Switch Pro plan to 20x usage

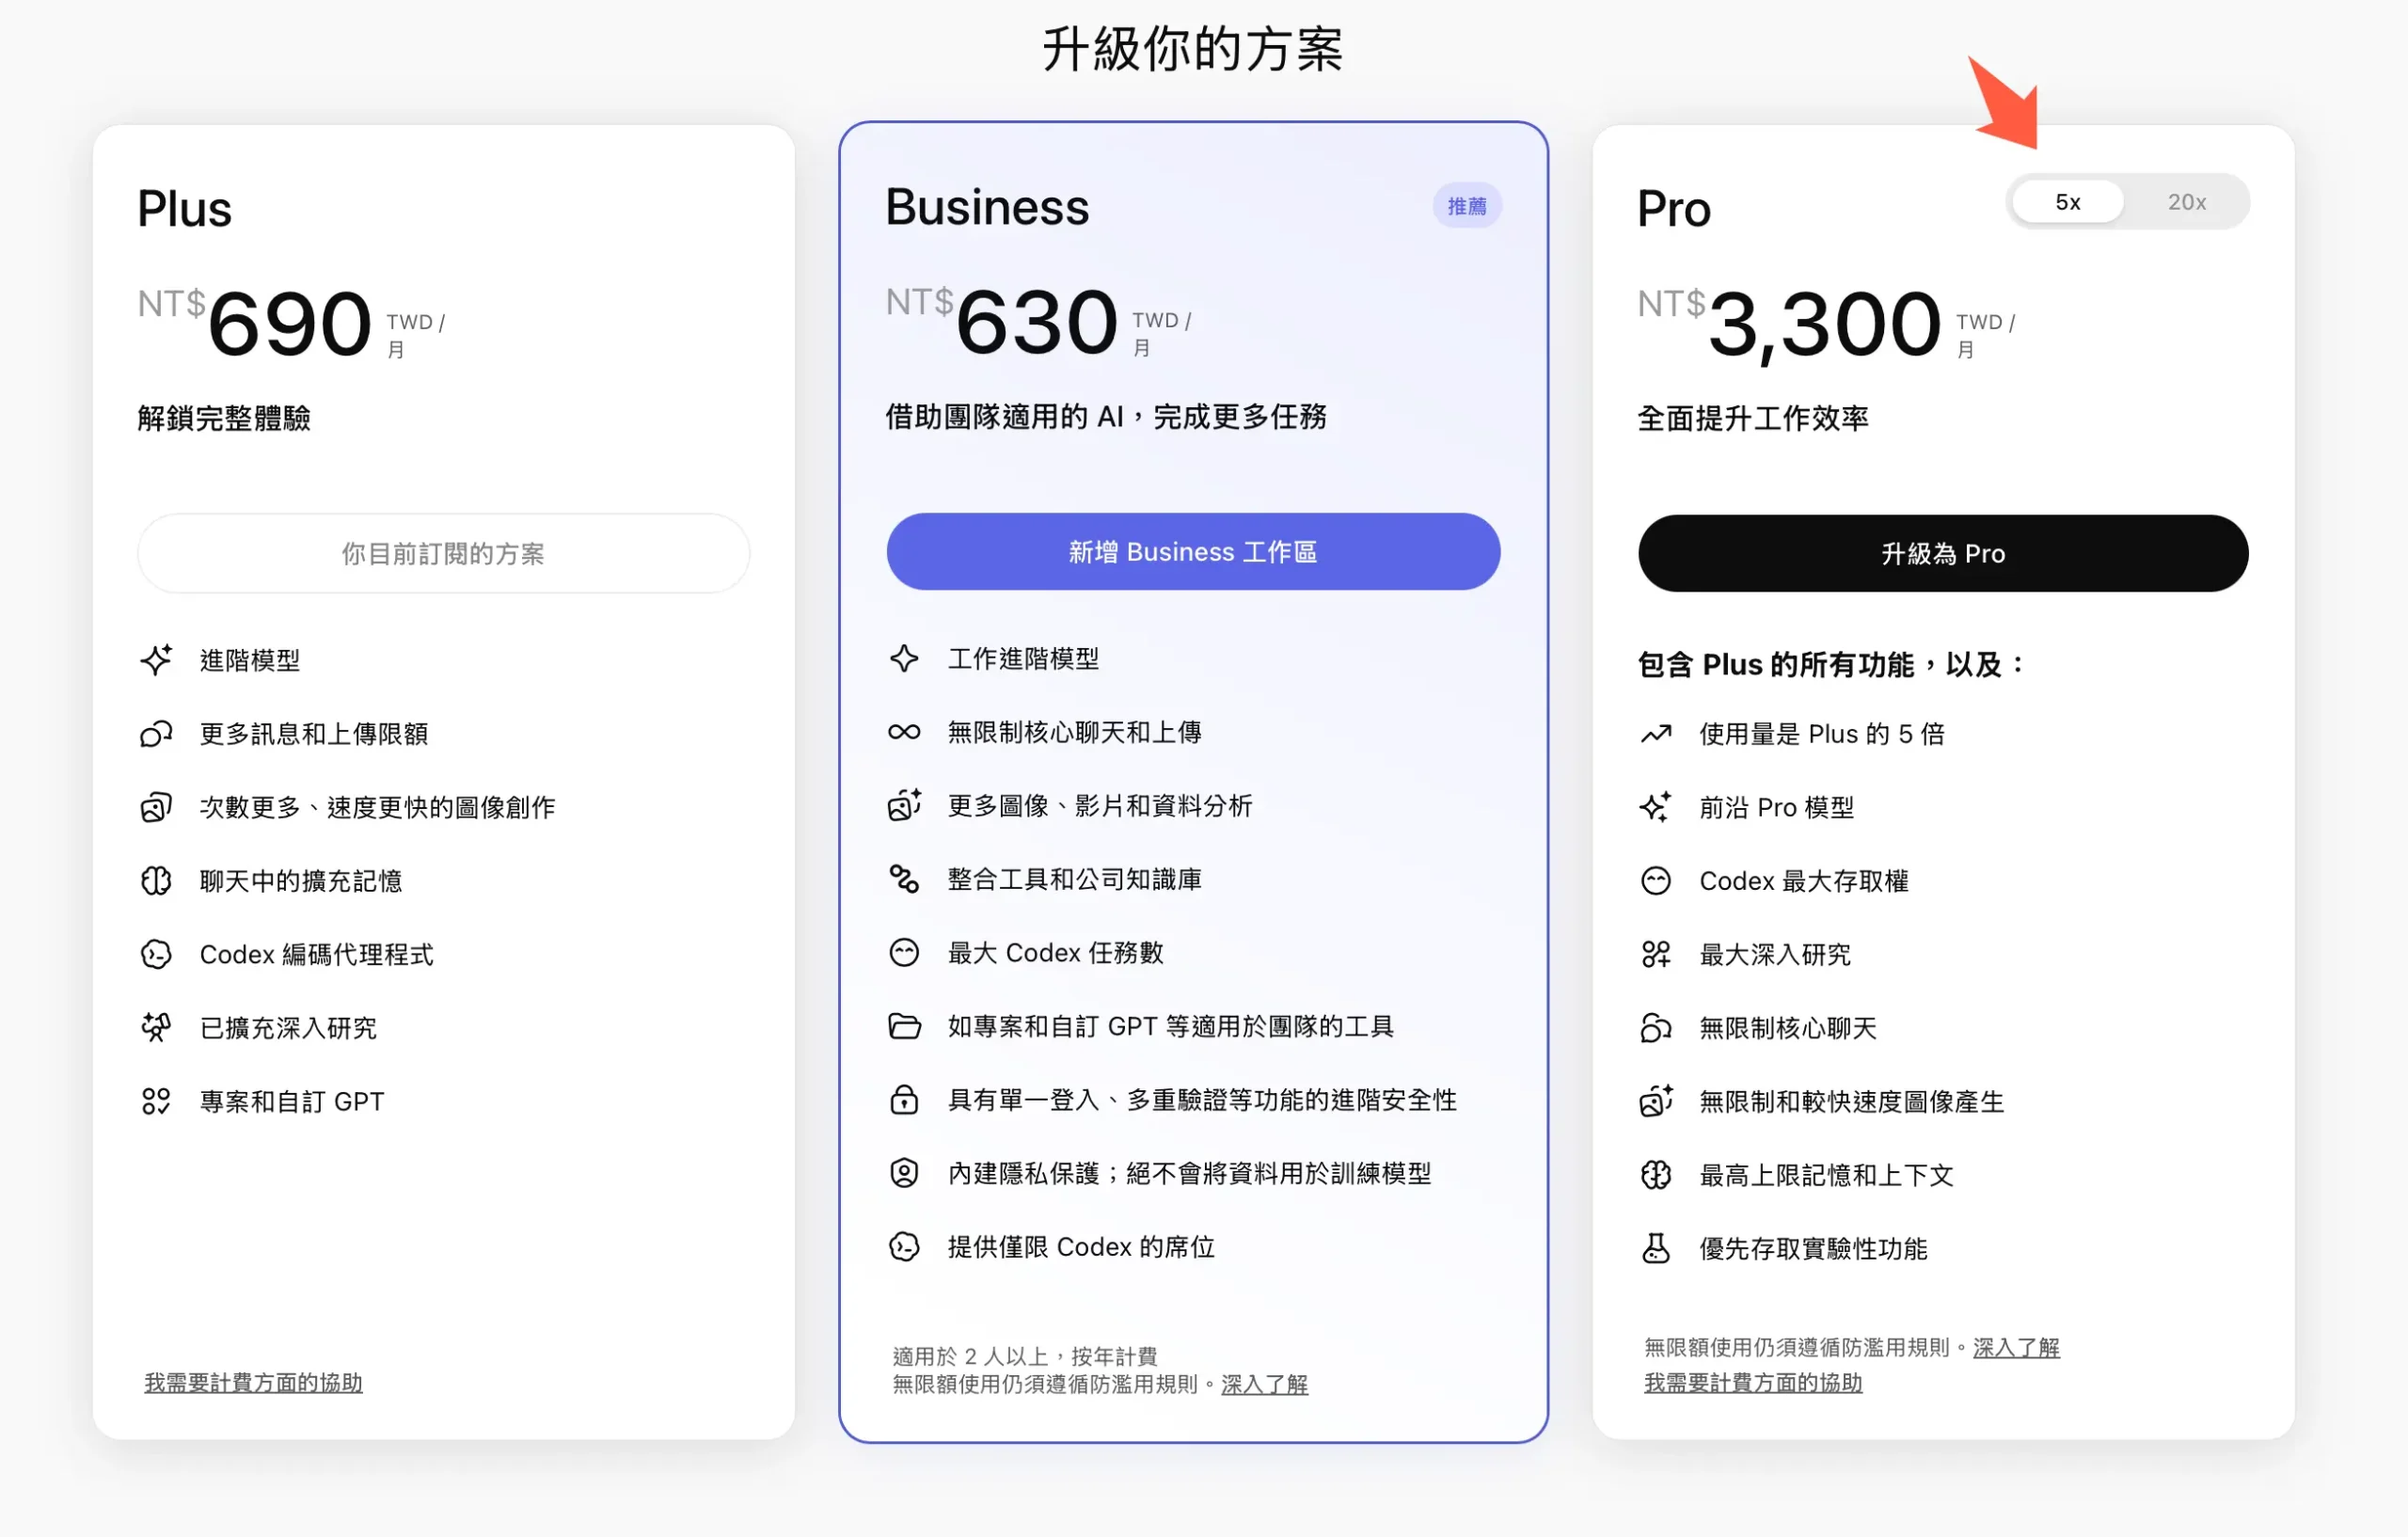click(x=2186, y=202)
